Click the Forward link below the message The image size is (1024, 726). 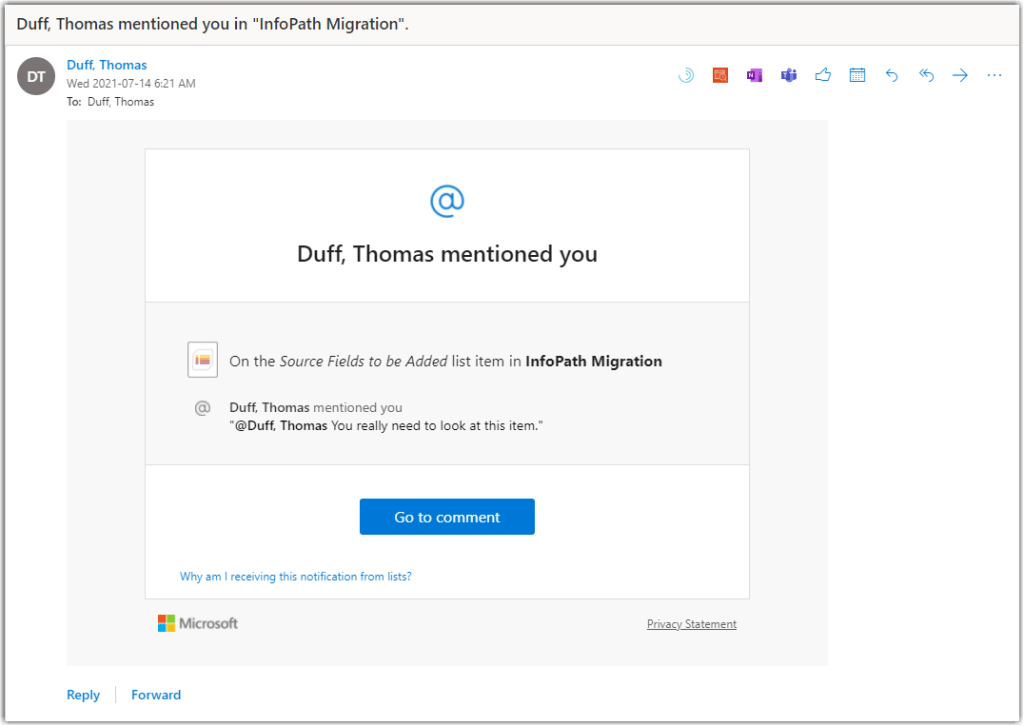pos(156,695)
